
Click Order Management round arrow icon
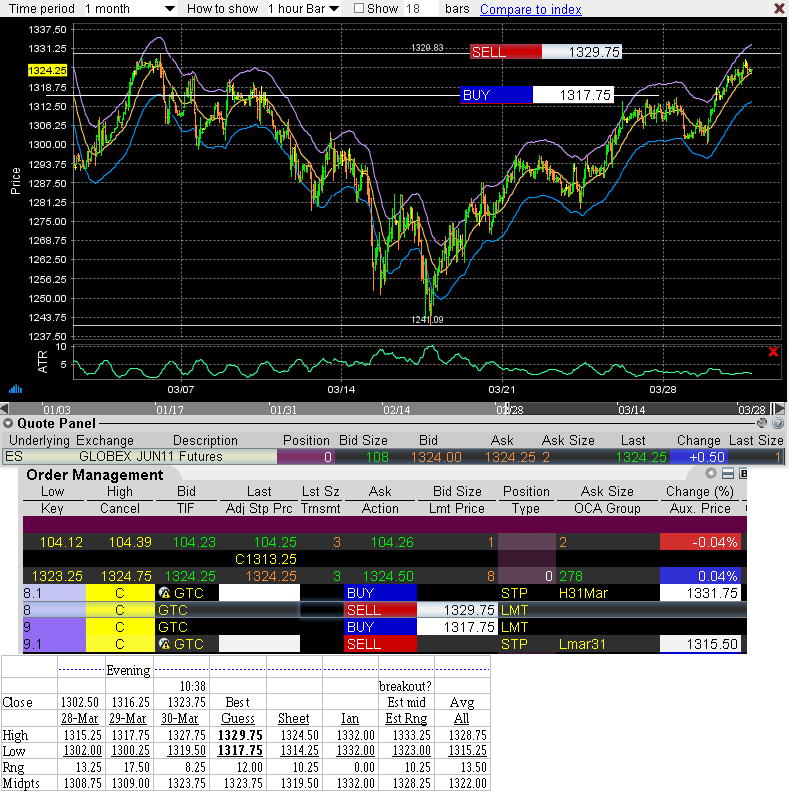pyautogui.click(x=711, y=473)
